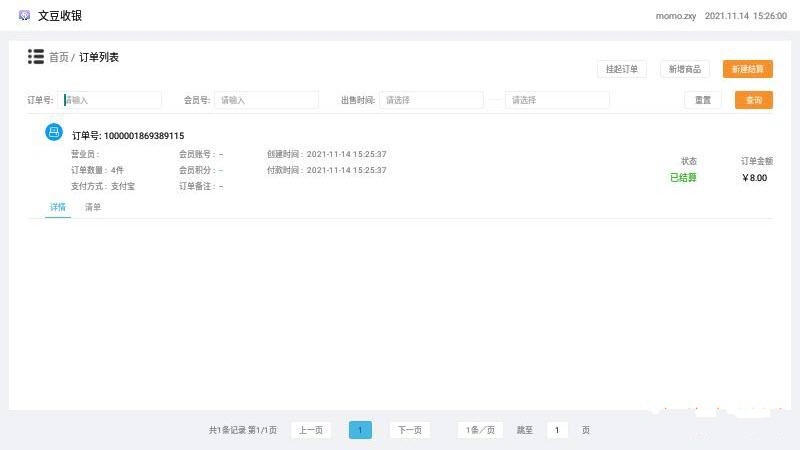Click the 订单号 input field
Screen dimensions: 800x450
111,100
